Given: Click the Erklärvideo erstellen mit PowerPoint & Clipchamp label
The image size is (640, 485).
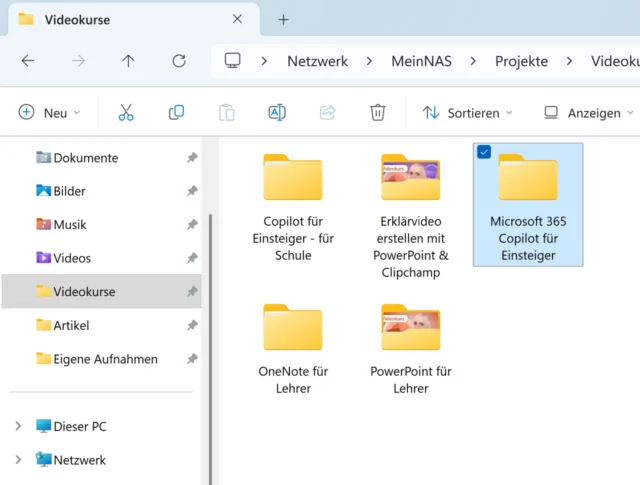Looking at the screenshot, I should click(x=411, y=247).
